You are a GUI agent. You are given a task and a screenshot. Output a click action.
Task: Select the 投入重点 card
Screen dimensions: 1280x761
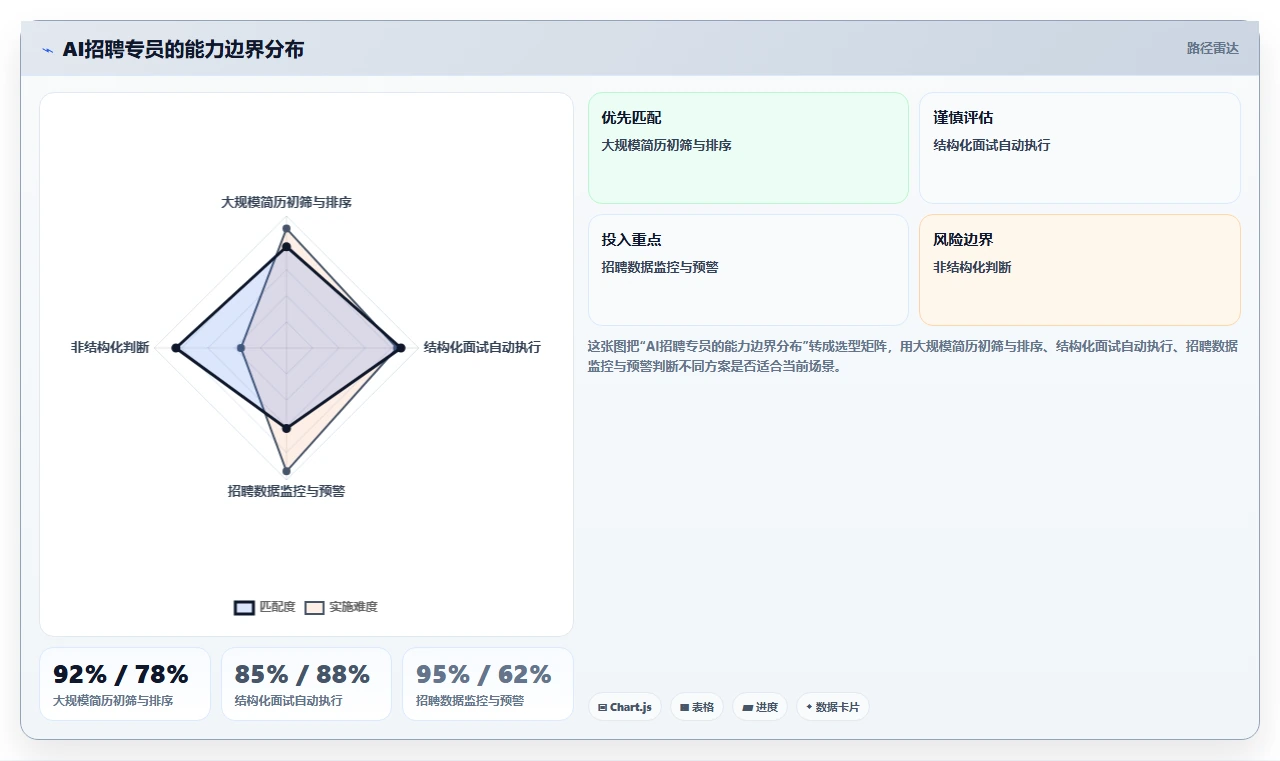point(748,270)
